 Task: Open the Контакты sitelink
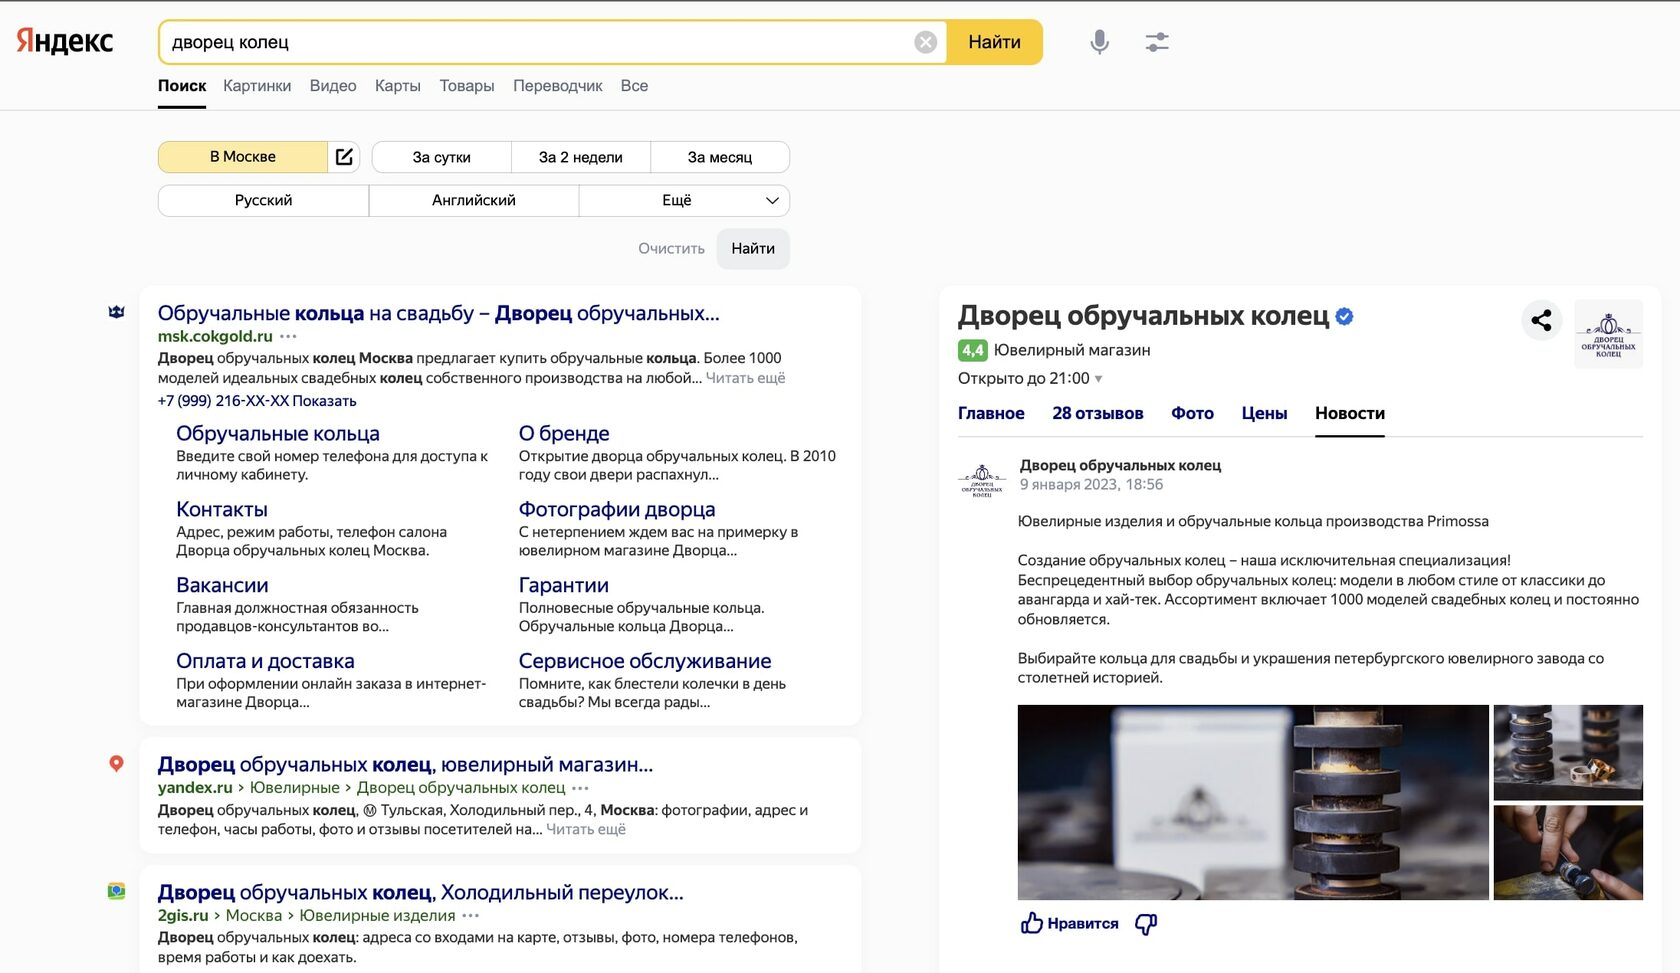coord(222,509)
